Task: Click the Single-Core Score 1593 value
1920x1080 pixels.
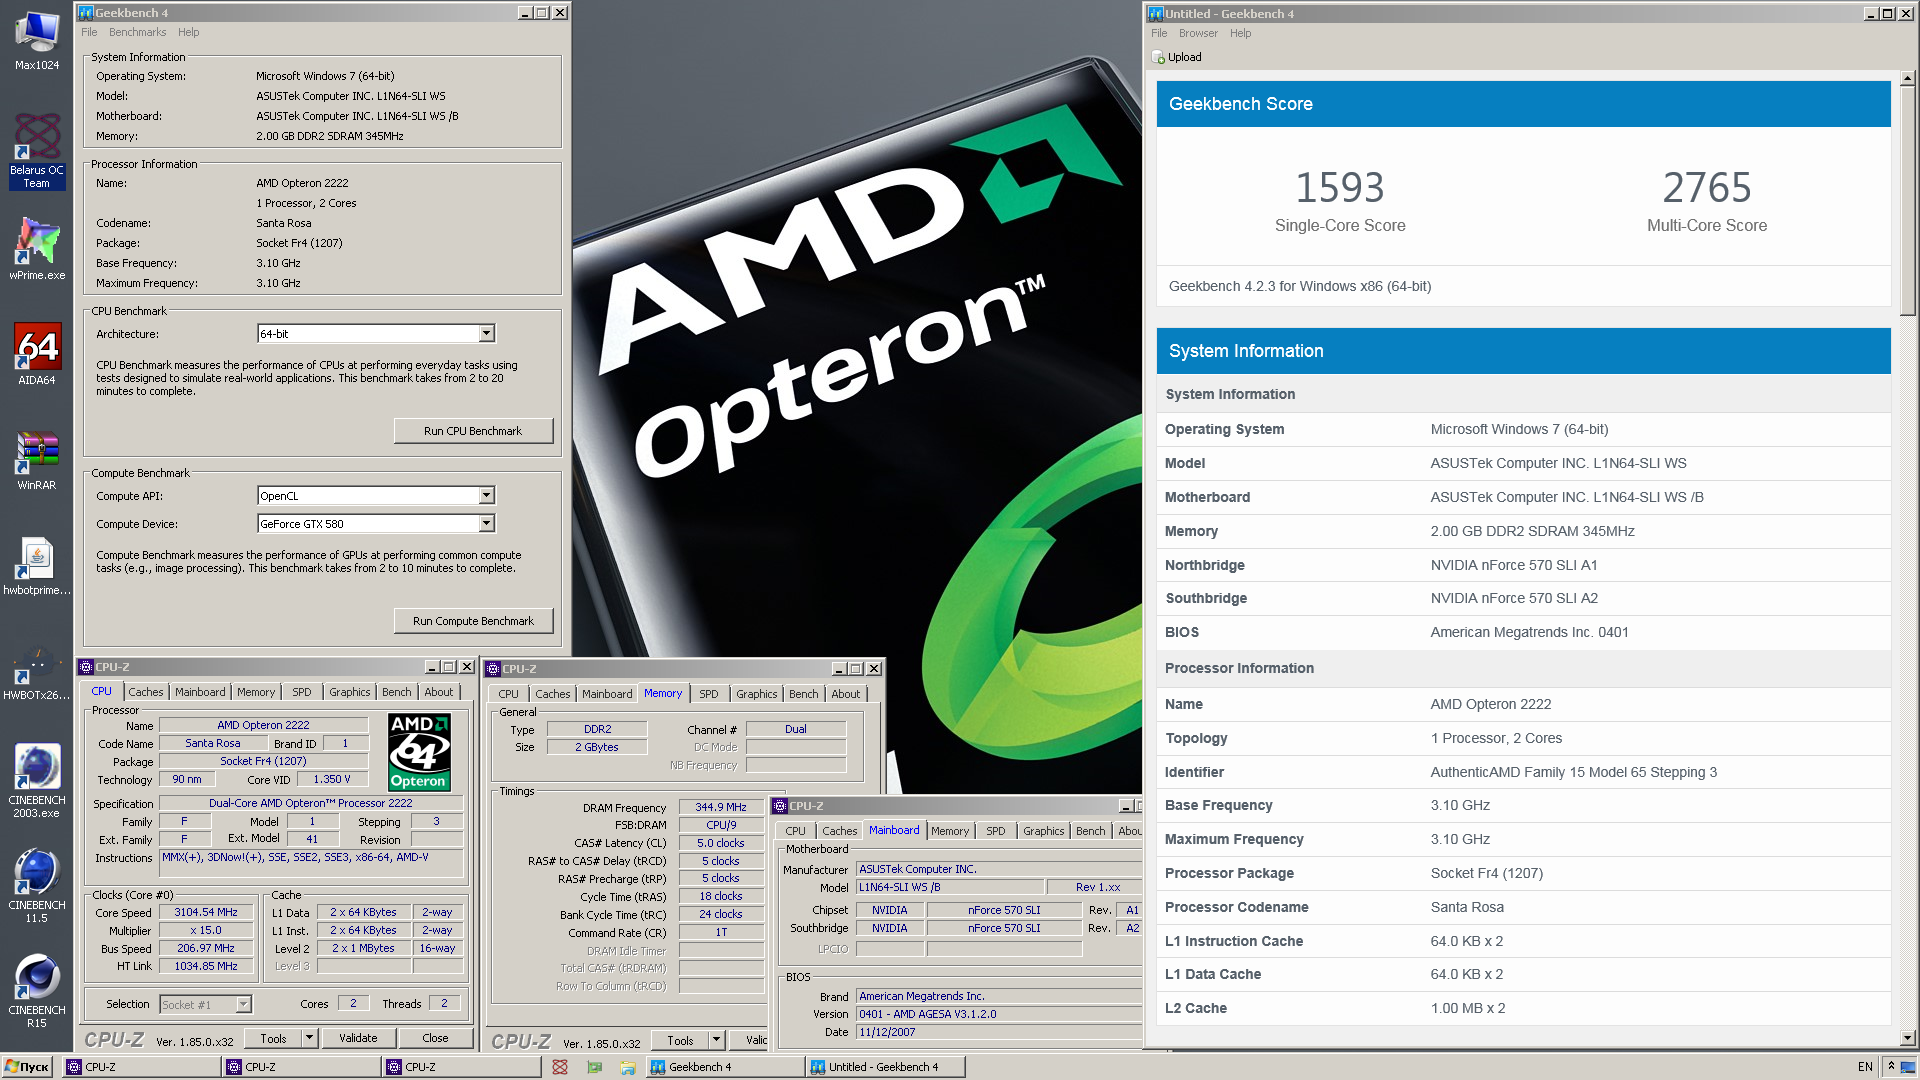Action: coord(1340,188)
